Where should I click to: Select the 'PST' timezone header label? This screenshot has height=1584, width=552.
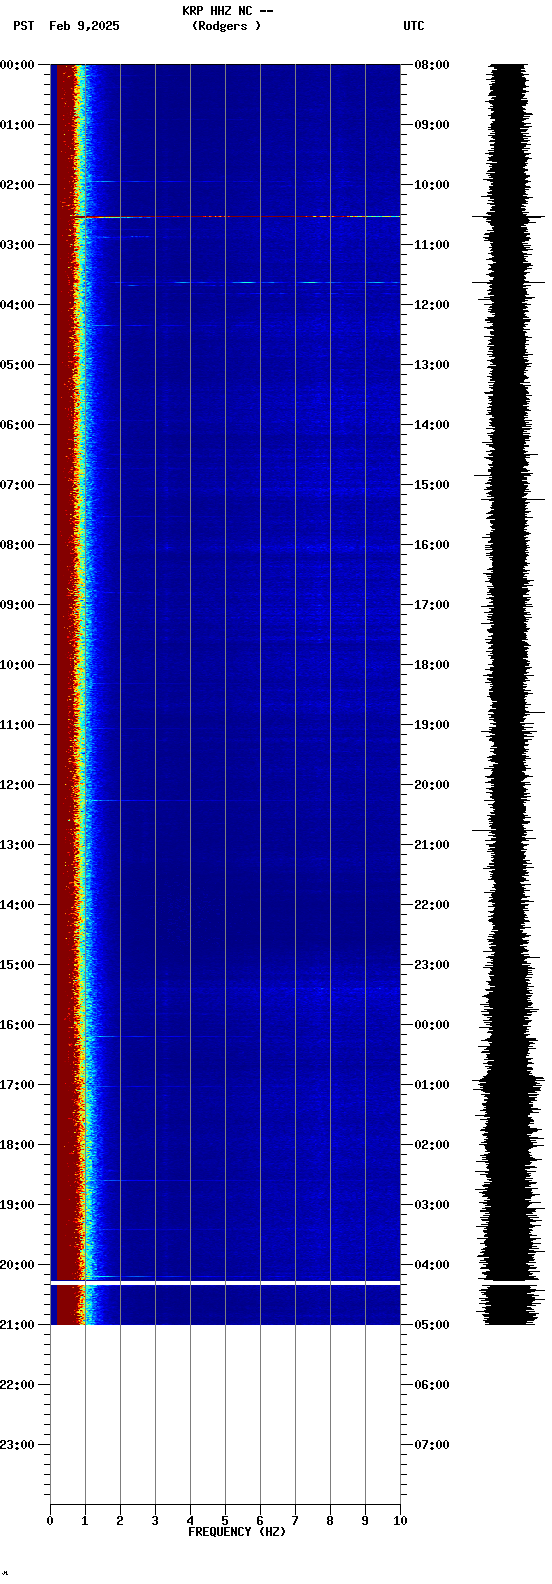pos(24,26)
